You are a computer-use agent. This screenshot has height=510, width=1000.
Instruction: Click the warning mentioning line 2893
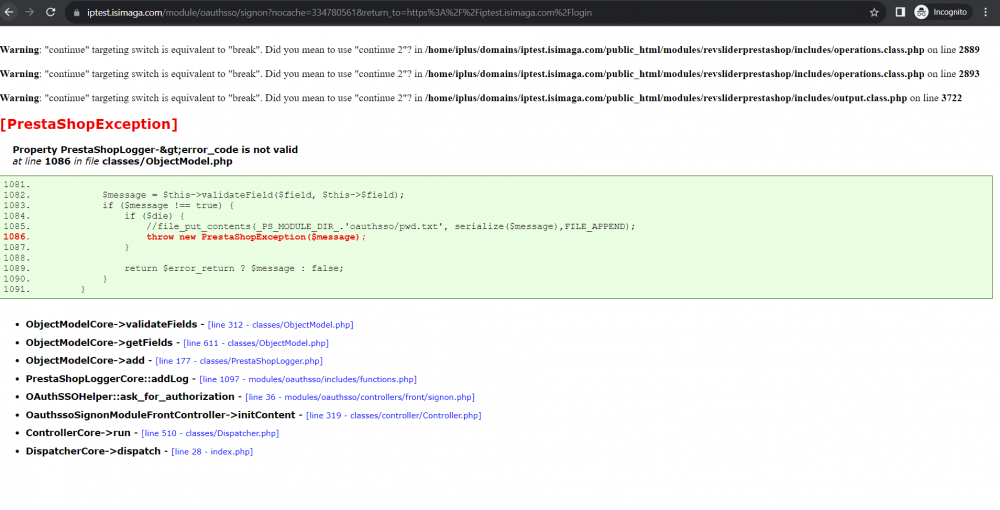point(490,74)
